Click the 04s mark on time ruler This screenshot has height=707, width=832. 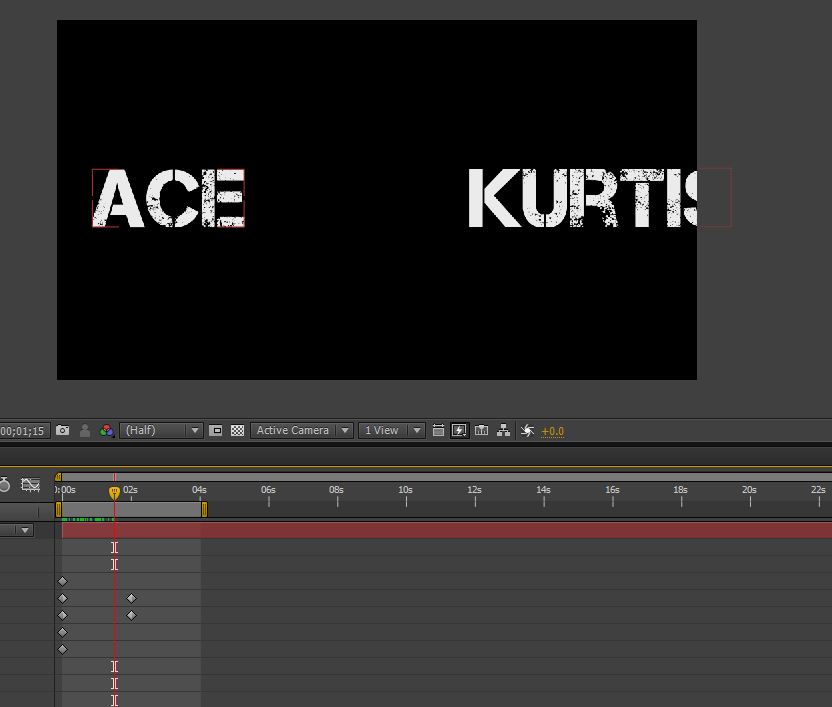tap(200, 490)
